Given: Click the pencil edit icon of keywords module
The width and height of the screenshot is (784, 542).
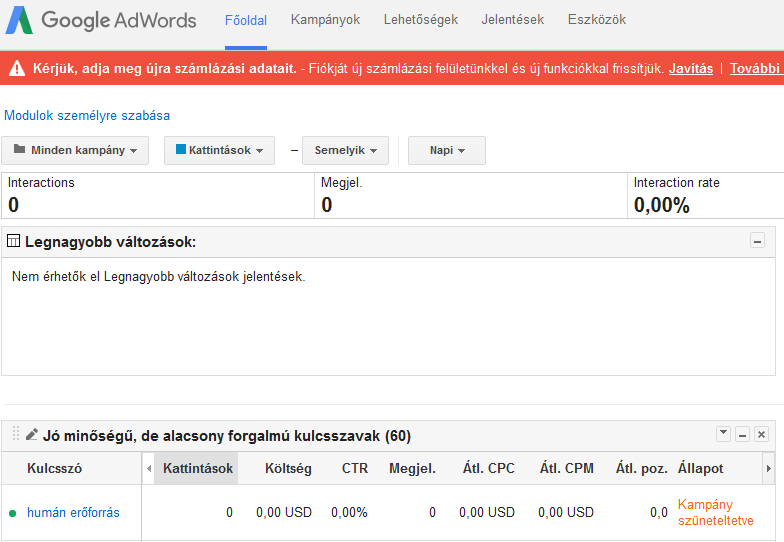Looking at the screenshot, I should [32, 434].
